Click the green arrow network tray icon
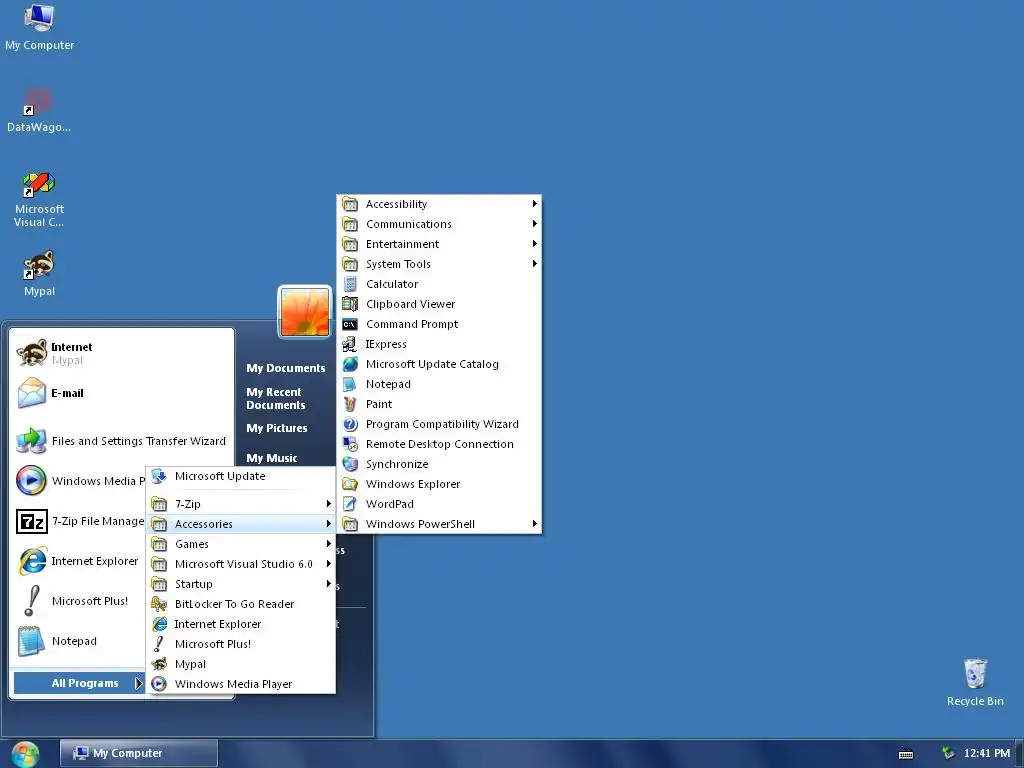This screenshot has height=768, width=1024. (x=948, y=753)
